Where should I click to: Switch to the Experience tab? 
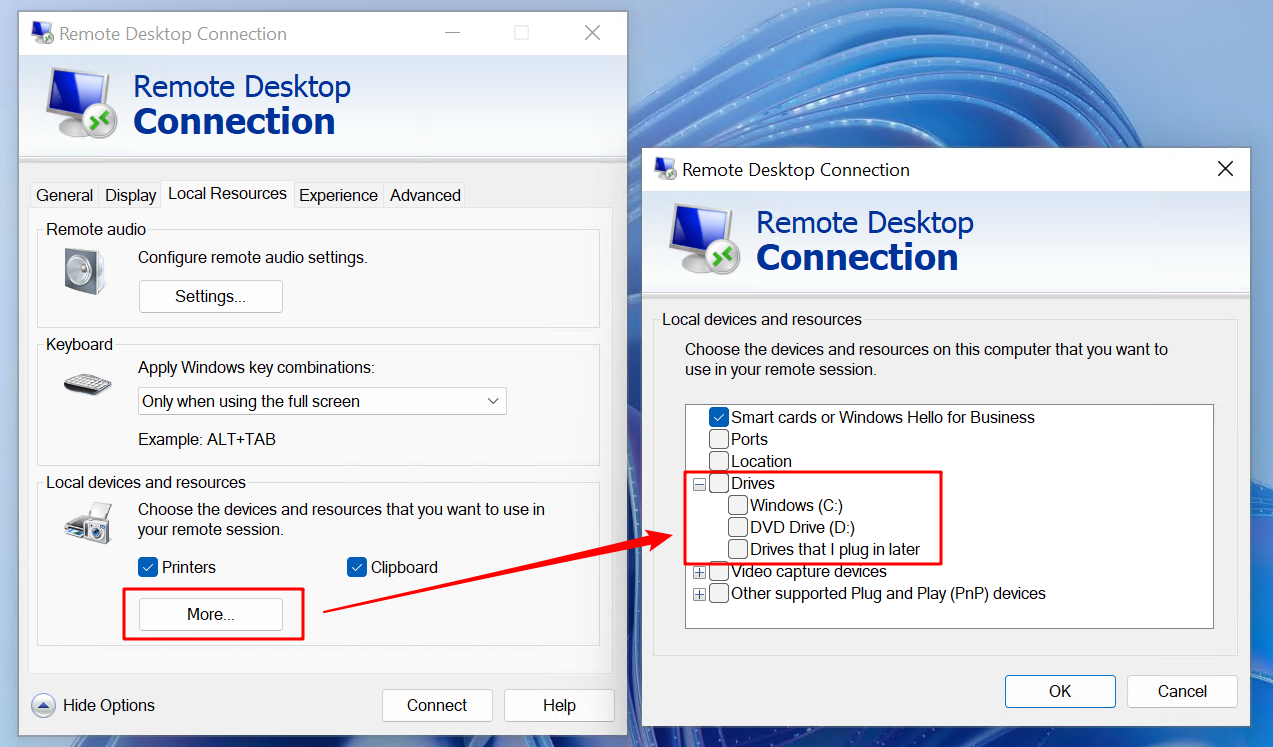pyautogui.click(x=338, y=195)
